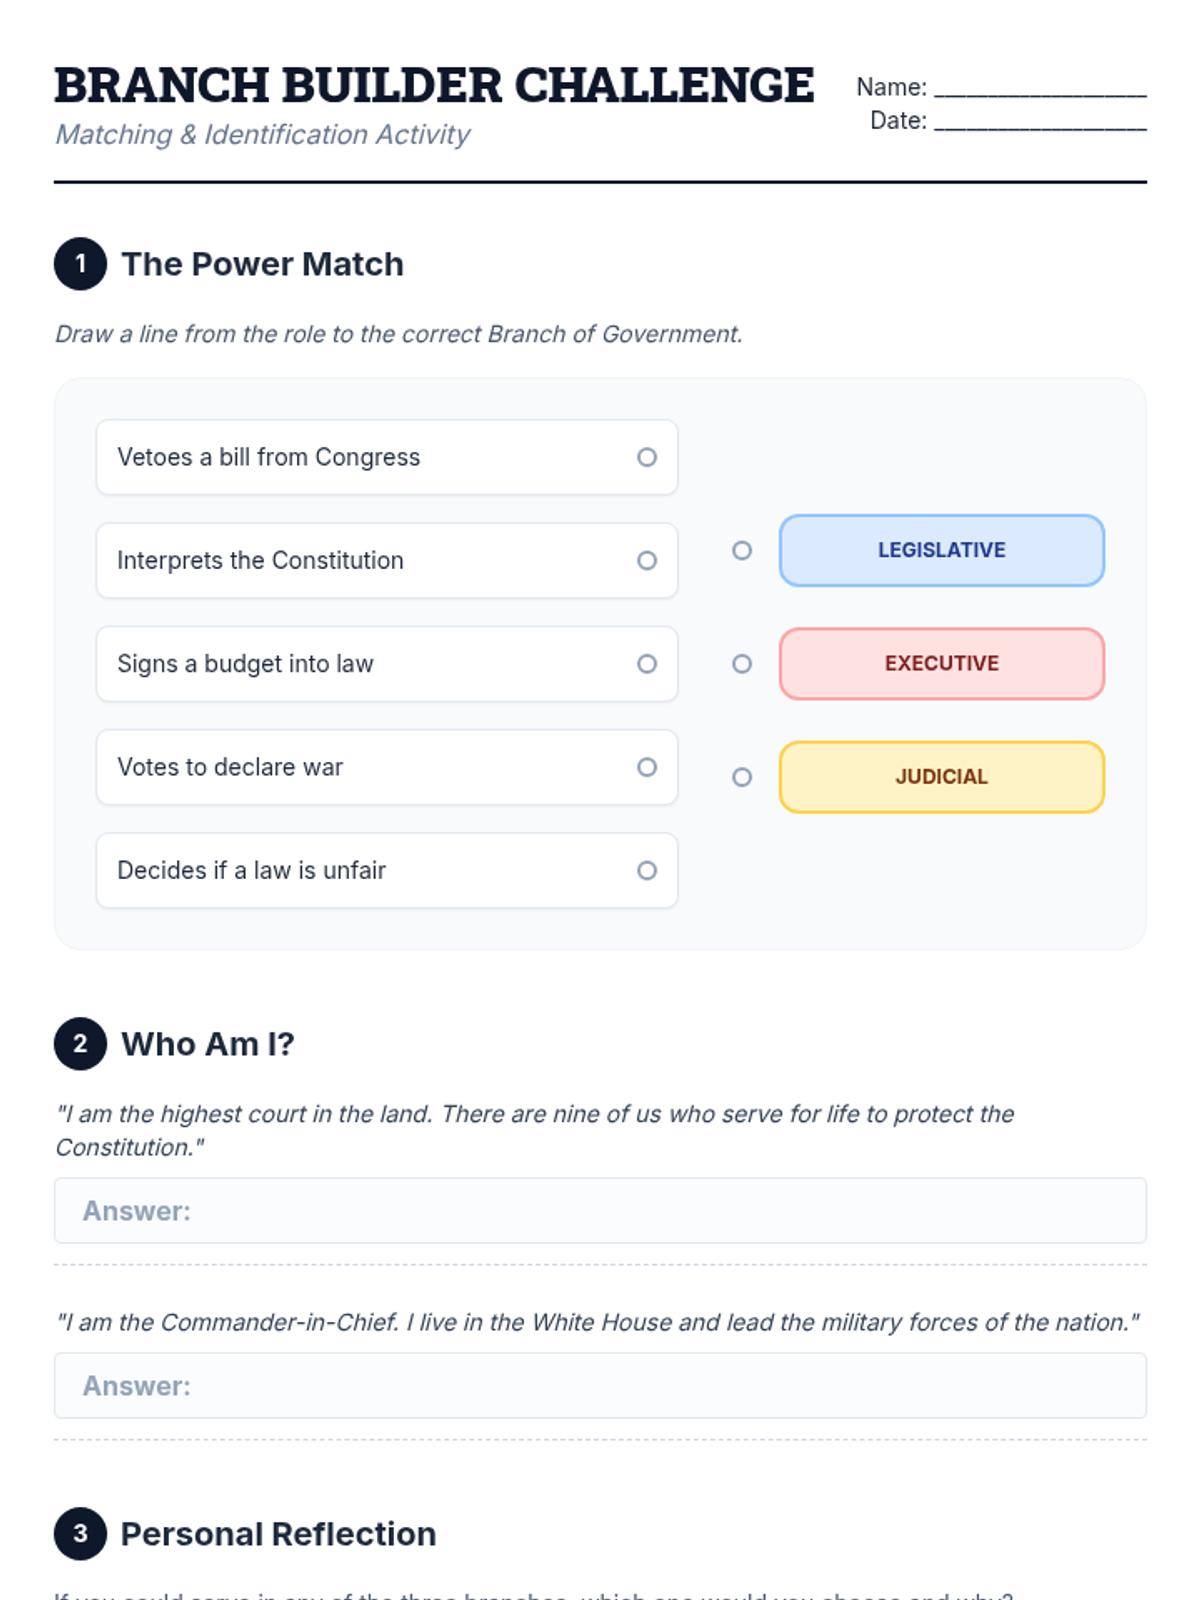
Task: Click the section 1 number badge
Action: pos(80,264)
